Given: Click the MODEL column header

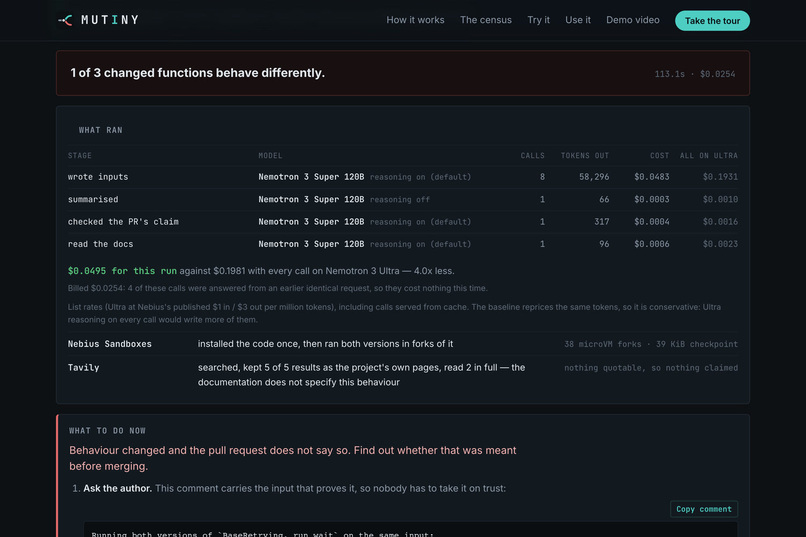Looking at the screenshot, I should tap(270, 156).
